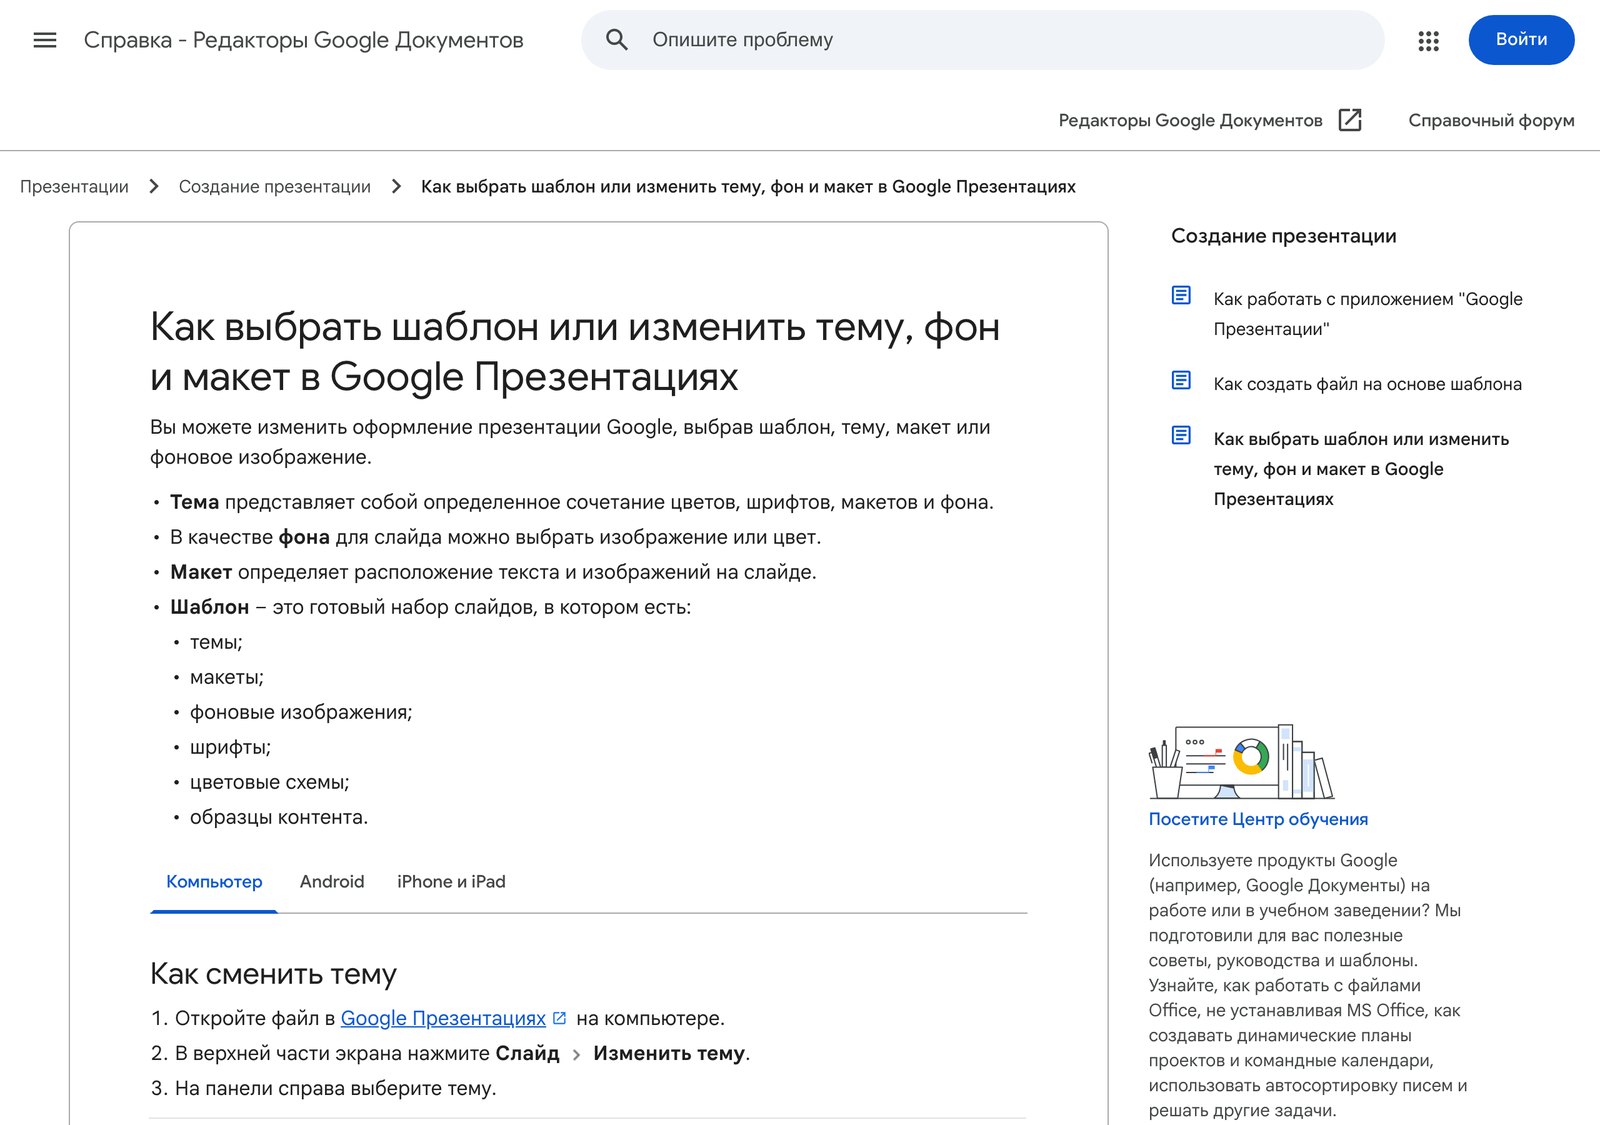Focus the Опишите проблему search field
The image size is (1600, 1125).
coord(982,40)
